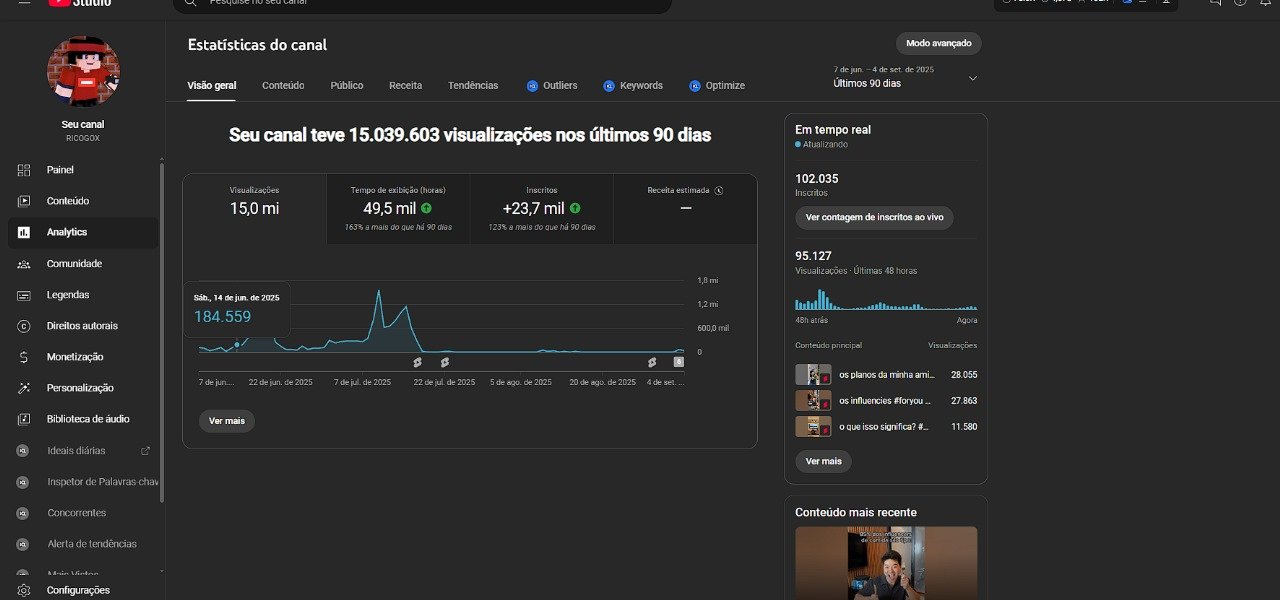The height and width of the screenshot is (600, 1280).
Task: Open the Conteúdo mais recente video thumbnail
Action: click(x=886, y=562)
